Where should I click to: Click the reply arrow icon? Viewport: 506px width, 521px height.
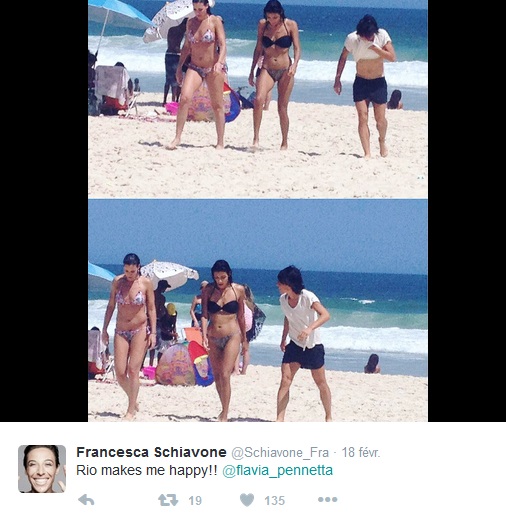86,500
